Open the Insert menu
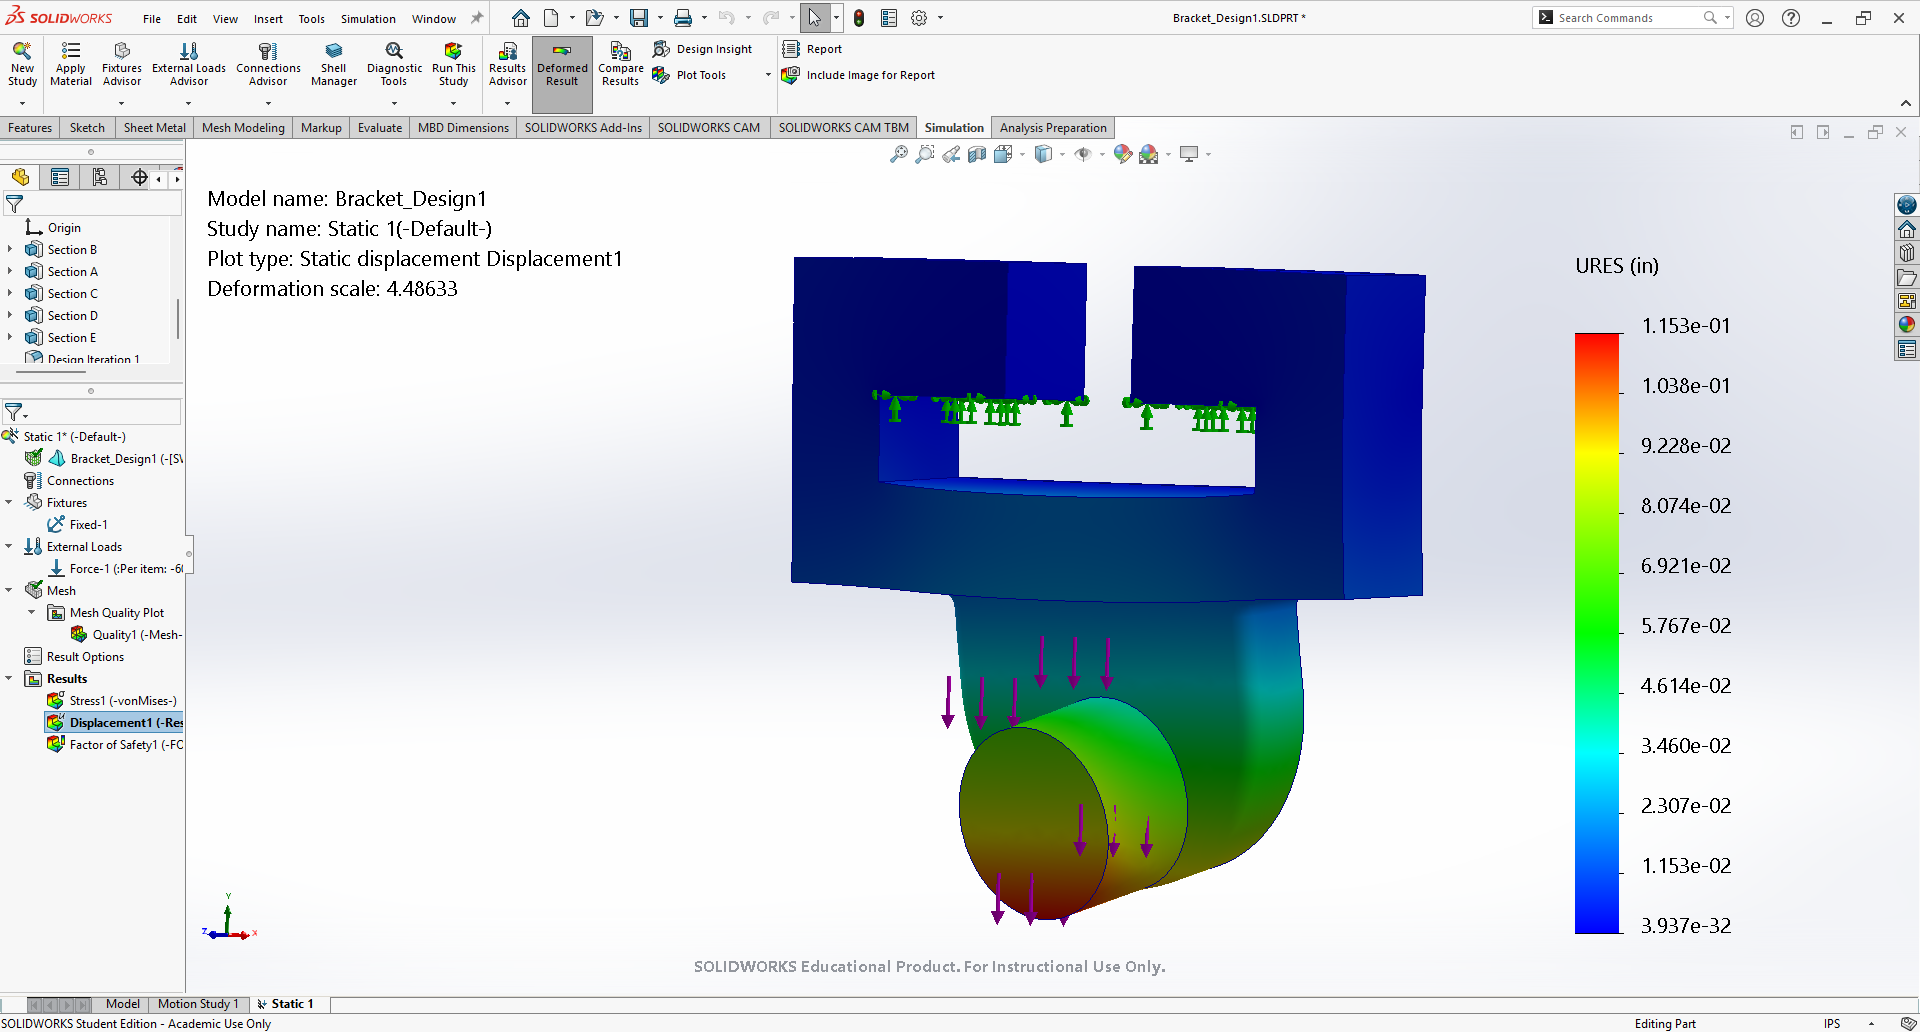1920x1032 pixels. click(268, 19)
